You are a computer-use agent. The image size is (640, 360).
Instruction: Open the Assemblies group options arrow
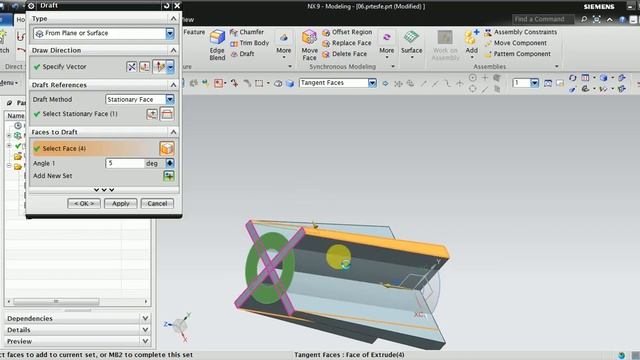pyautogui.click(x=556, y=67)
